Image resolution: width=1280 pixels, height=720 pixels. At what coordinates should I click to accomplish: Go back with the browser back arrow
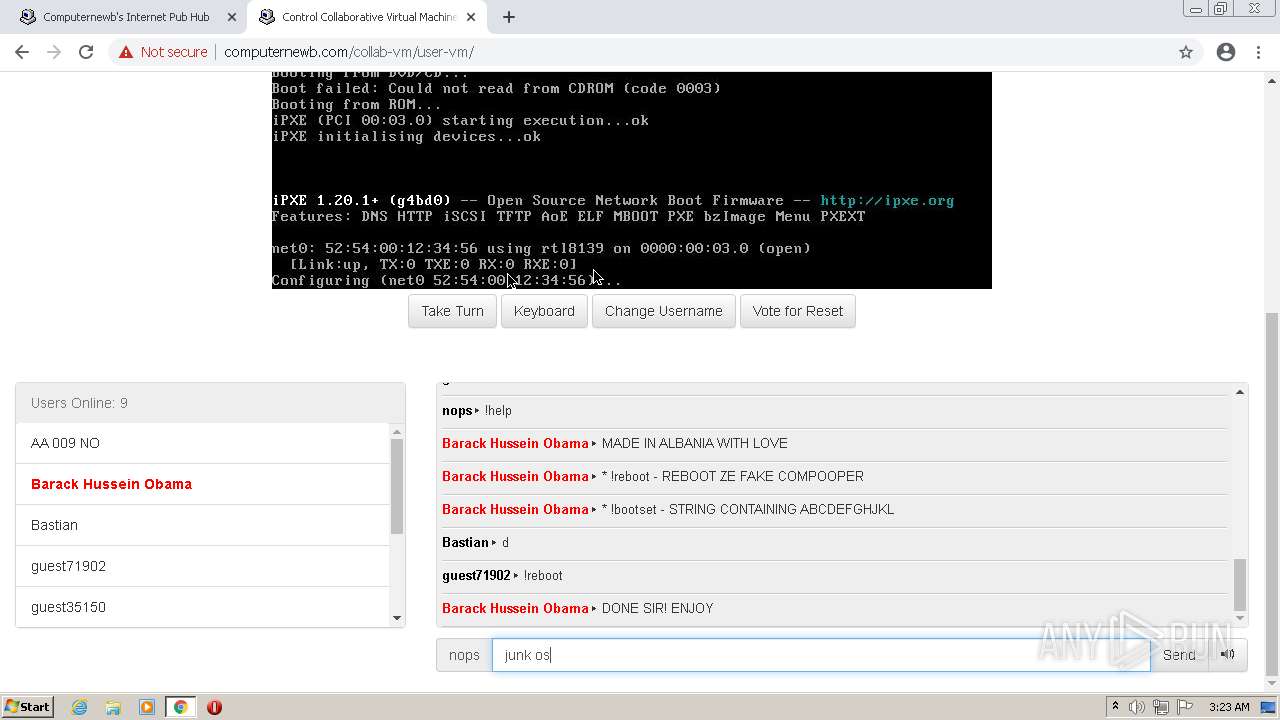[x=22, y=52]
